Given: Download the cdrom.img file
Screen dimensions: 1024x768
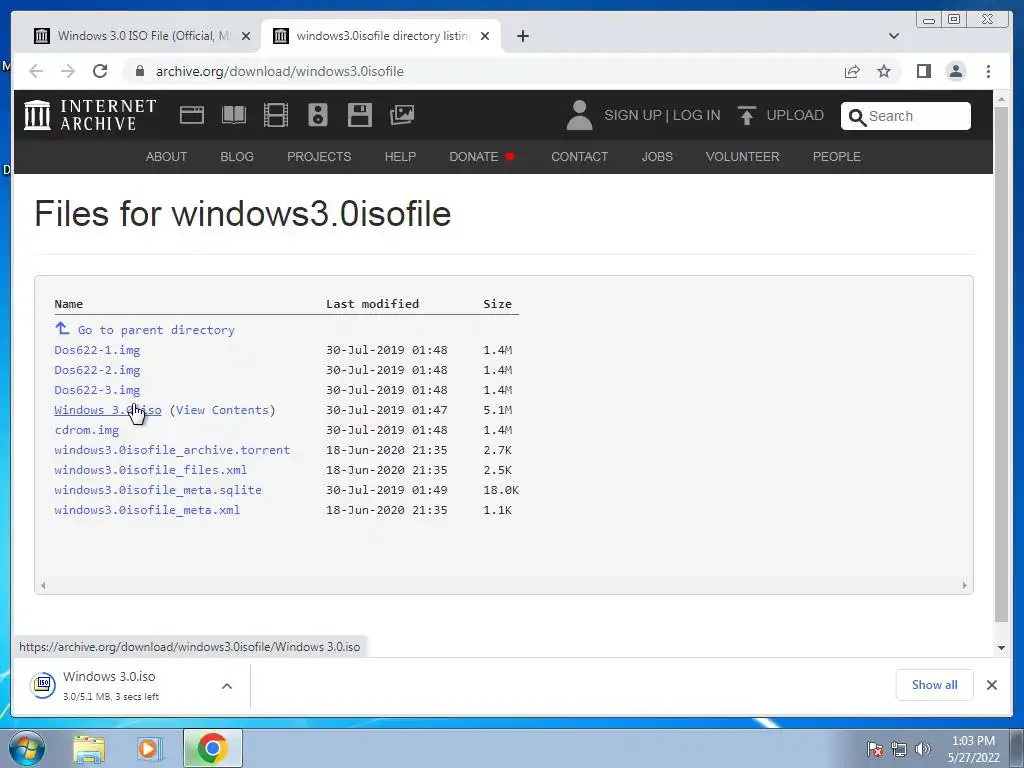Looking at the screenshot, I should pyautogui.click(x=87, y=430).
